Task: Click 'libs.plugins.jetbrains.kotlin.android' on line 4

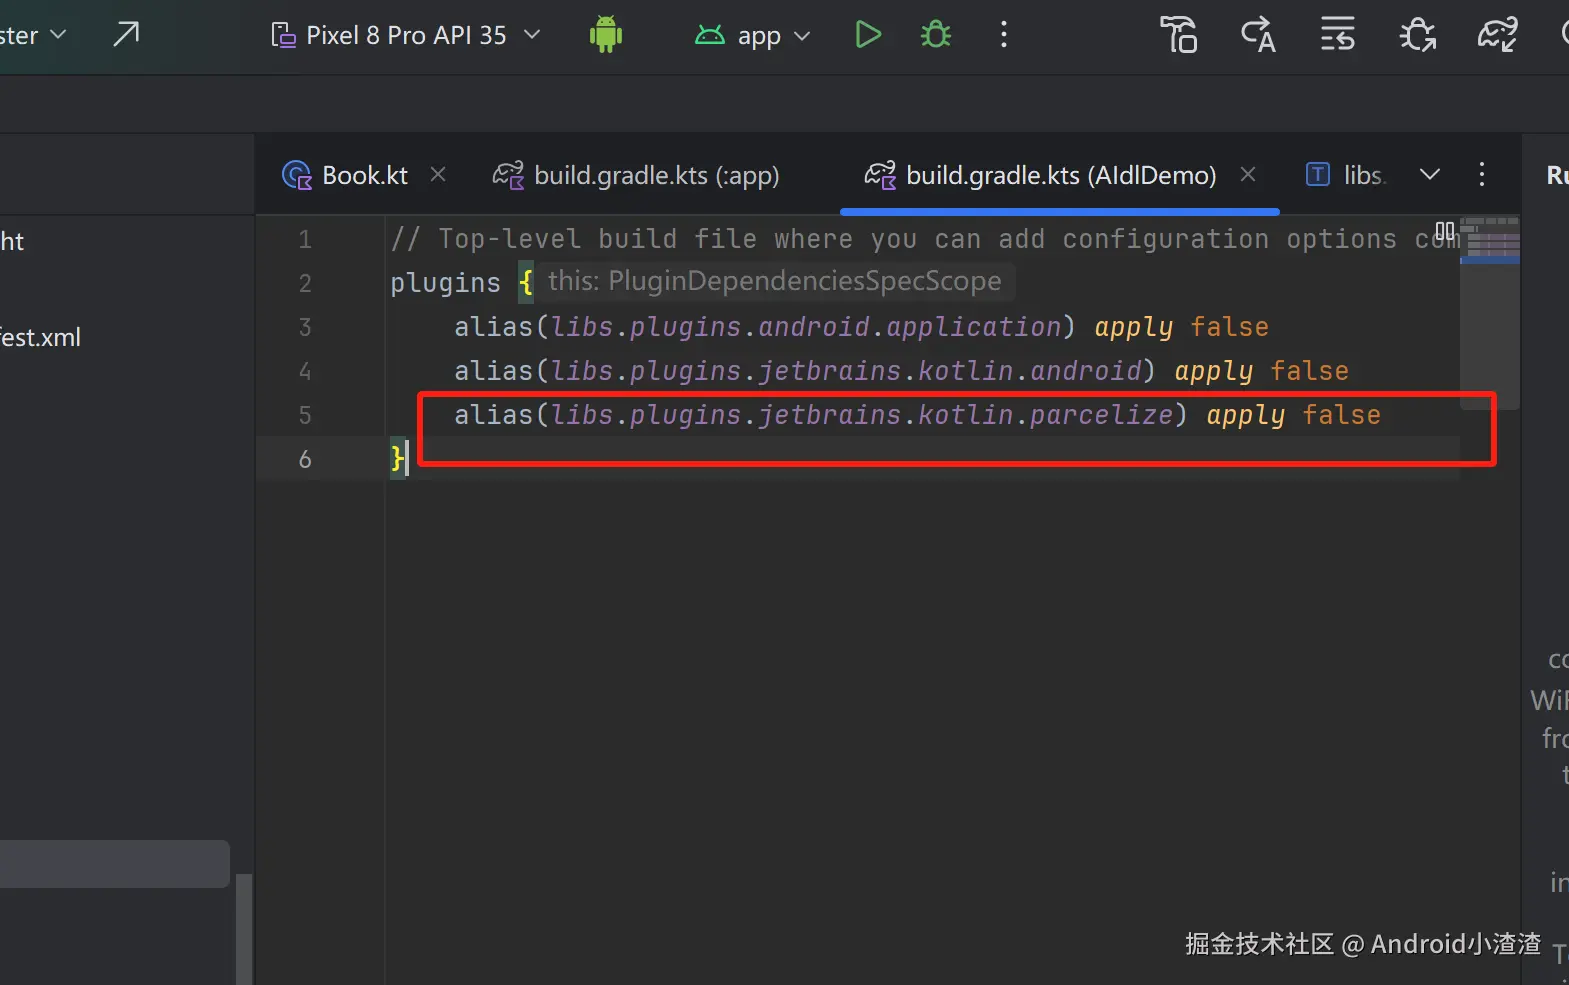Action: tap(846, 371)
